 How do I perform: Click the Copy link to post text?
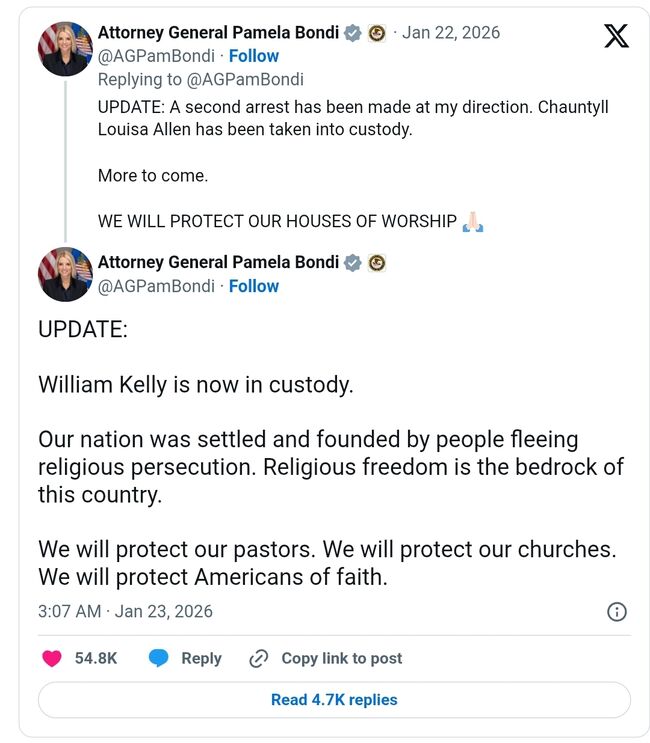coord(341,658)
